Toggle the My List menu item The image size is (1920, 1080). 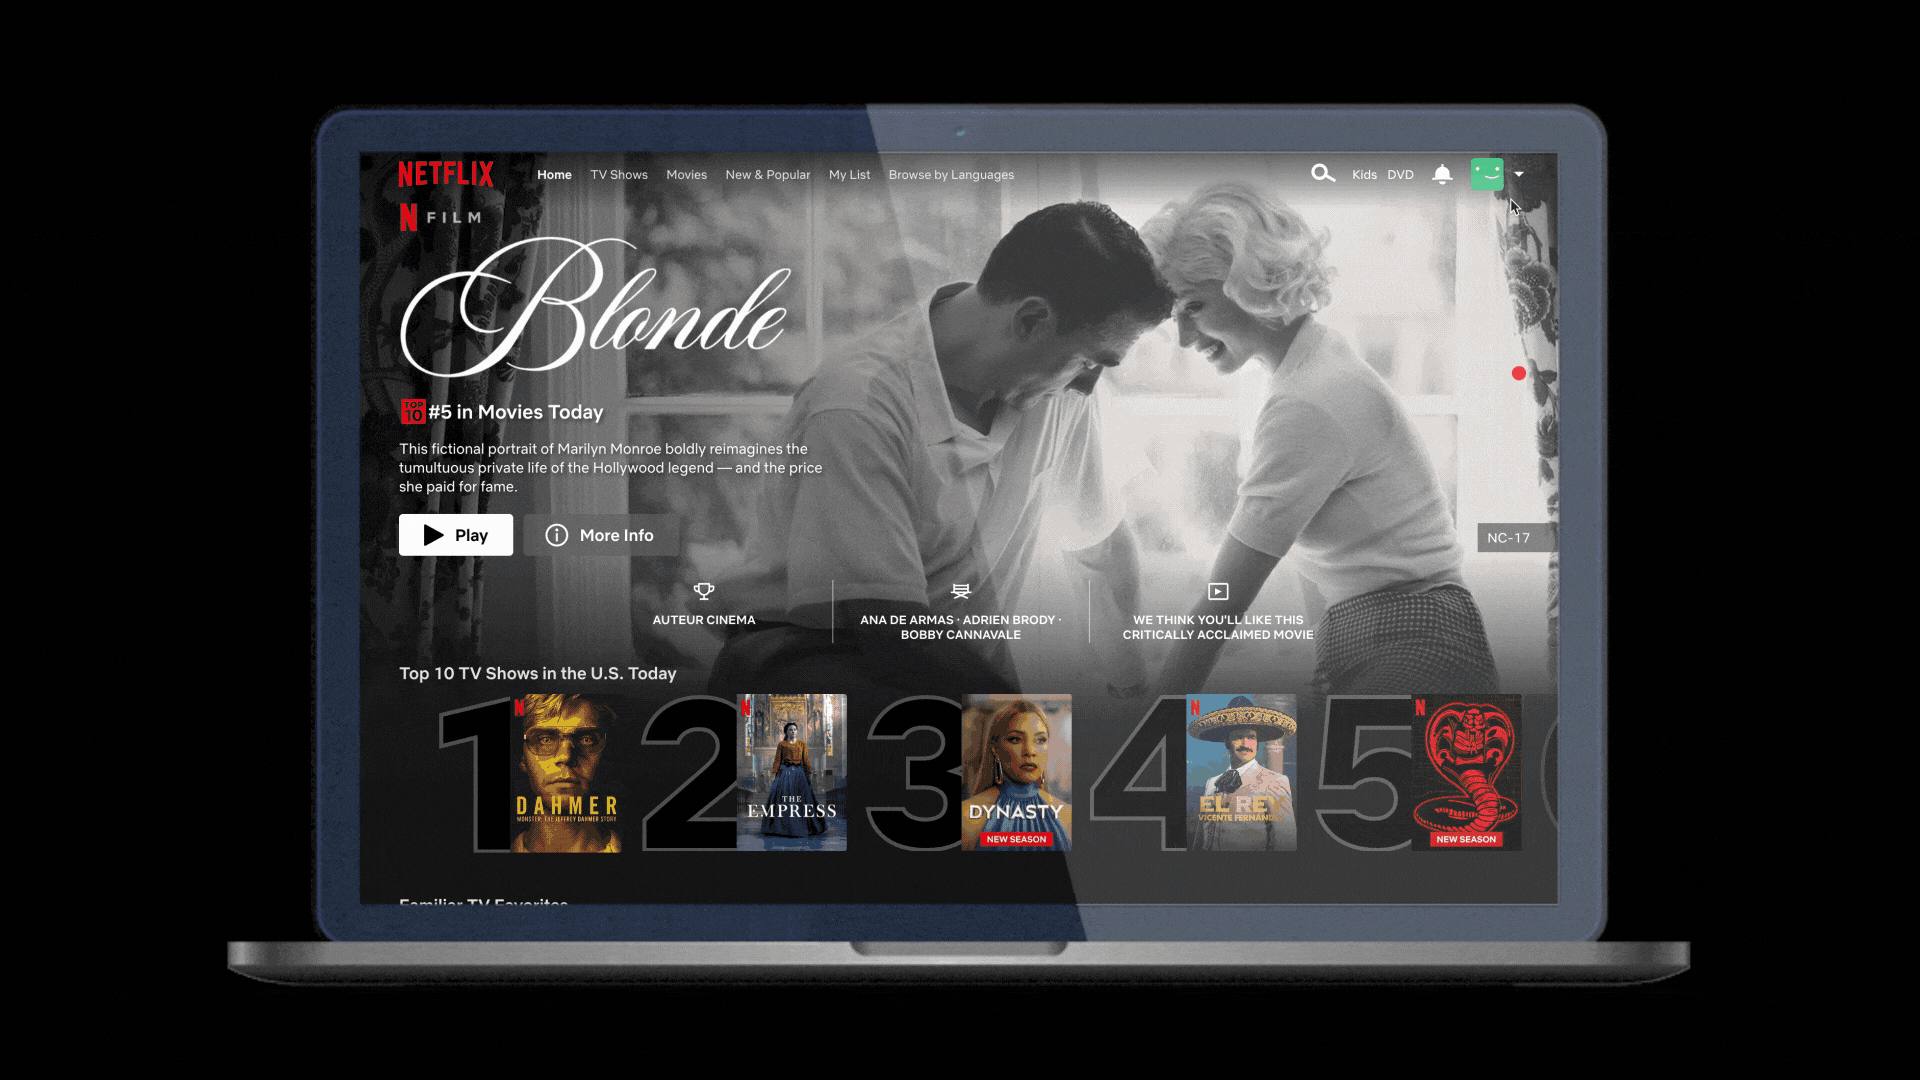point(851,173)
